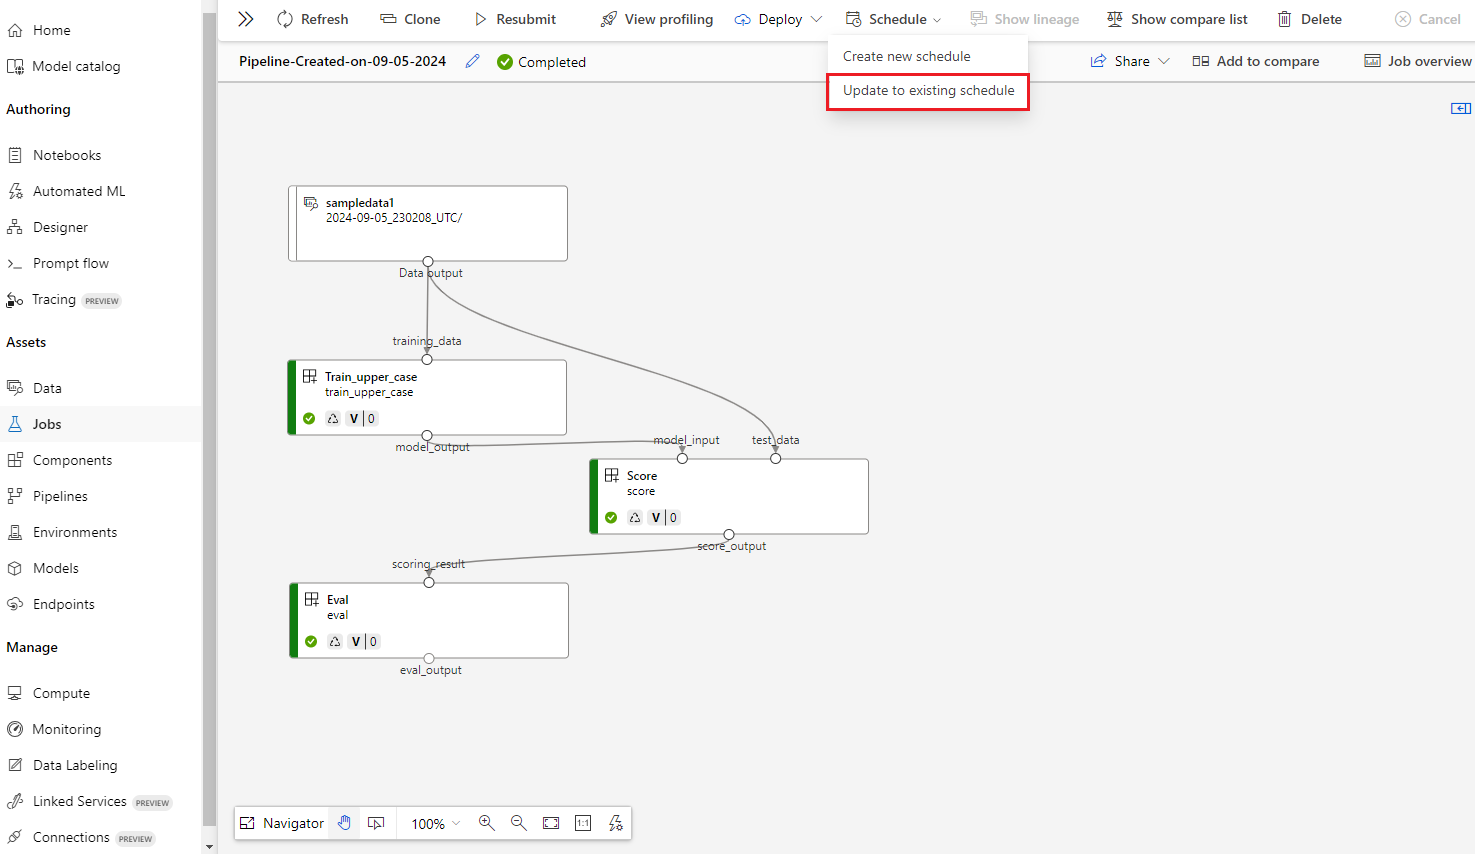
Task: Zoom in on the canvas
Action: pos(487,823)
